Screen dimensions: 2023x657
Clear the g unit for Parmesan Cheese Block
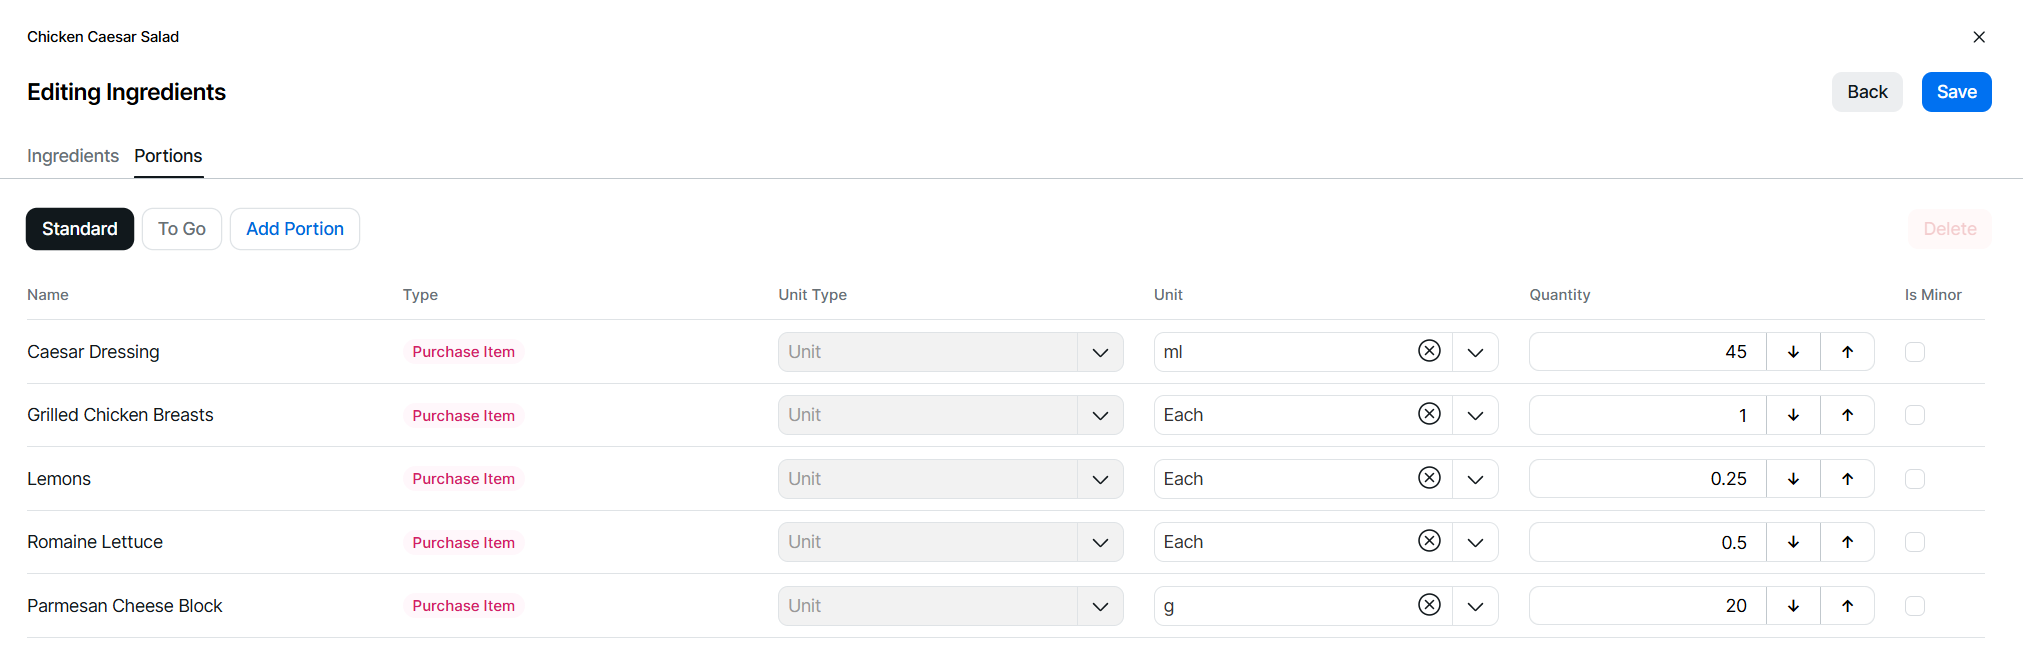[x=1429, y=605]
